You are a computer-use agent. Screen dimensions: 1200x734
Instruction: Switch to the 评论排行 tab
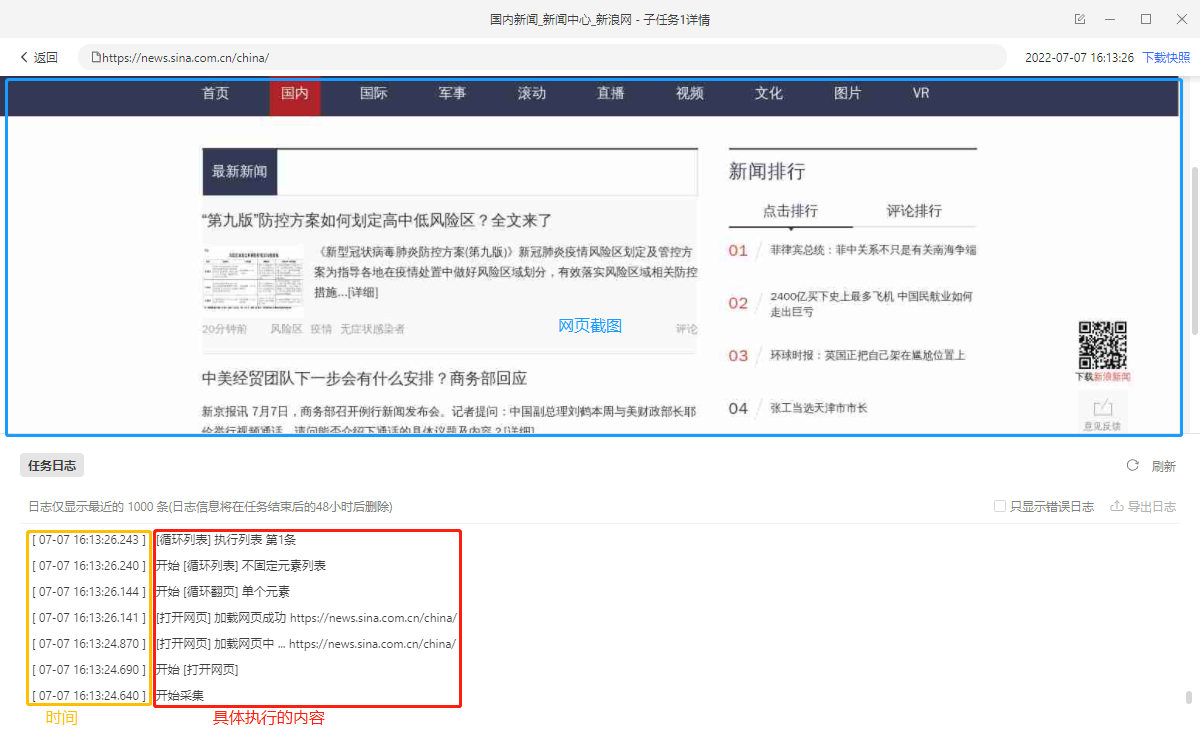tap(914, 211)
